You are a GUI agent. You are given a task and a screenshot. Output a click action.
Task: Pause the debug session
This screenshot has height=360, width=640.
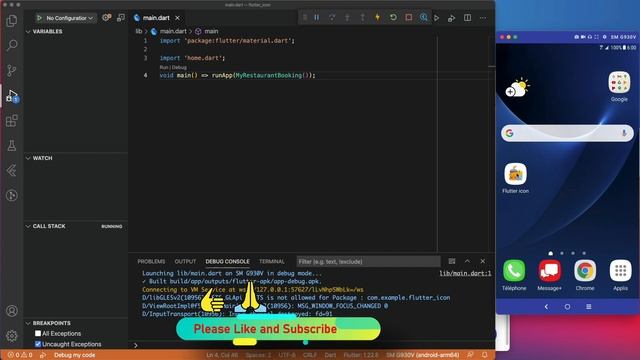click(x=317, y=18)
